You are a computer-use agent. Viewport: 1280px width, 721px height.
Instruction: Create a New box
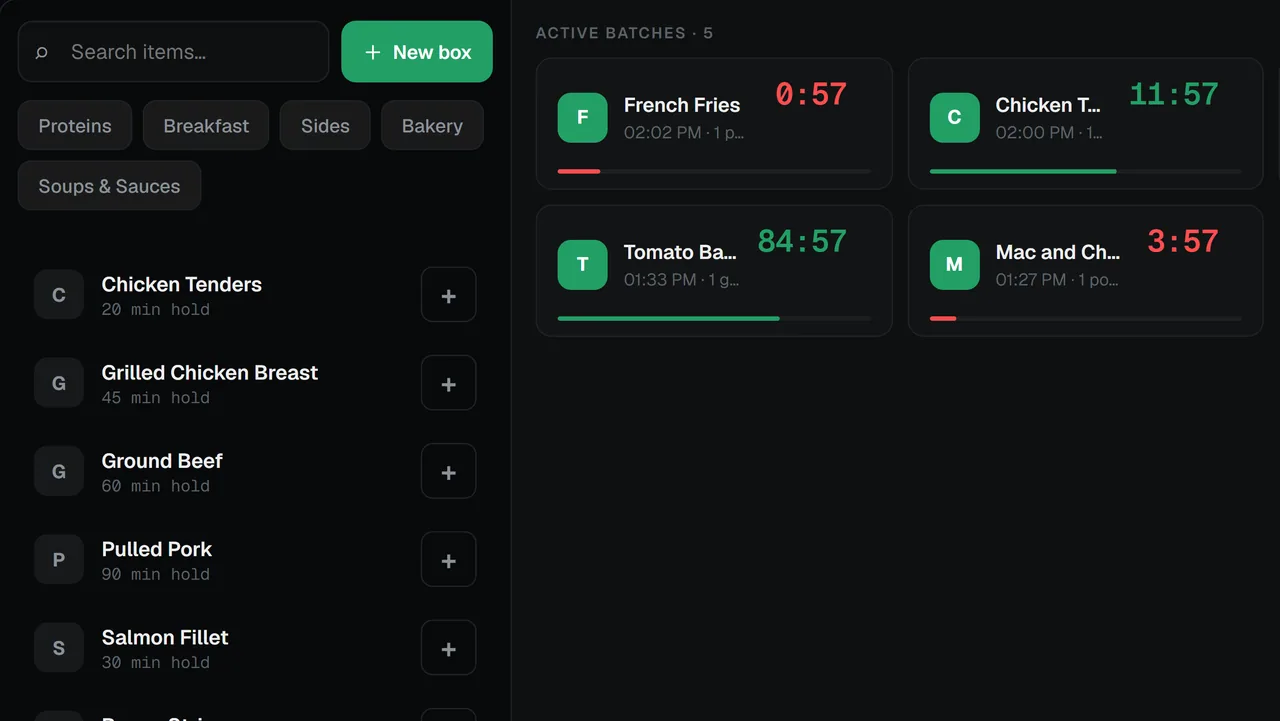(x=417, y=52)
